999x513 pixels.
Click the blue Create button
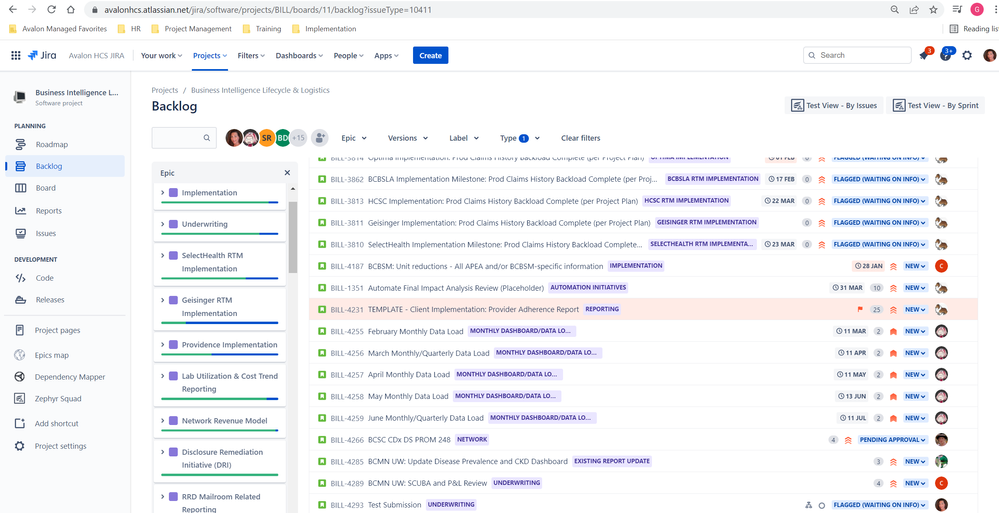[431, 55]
